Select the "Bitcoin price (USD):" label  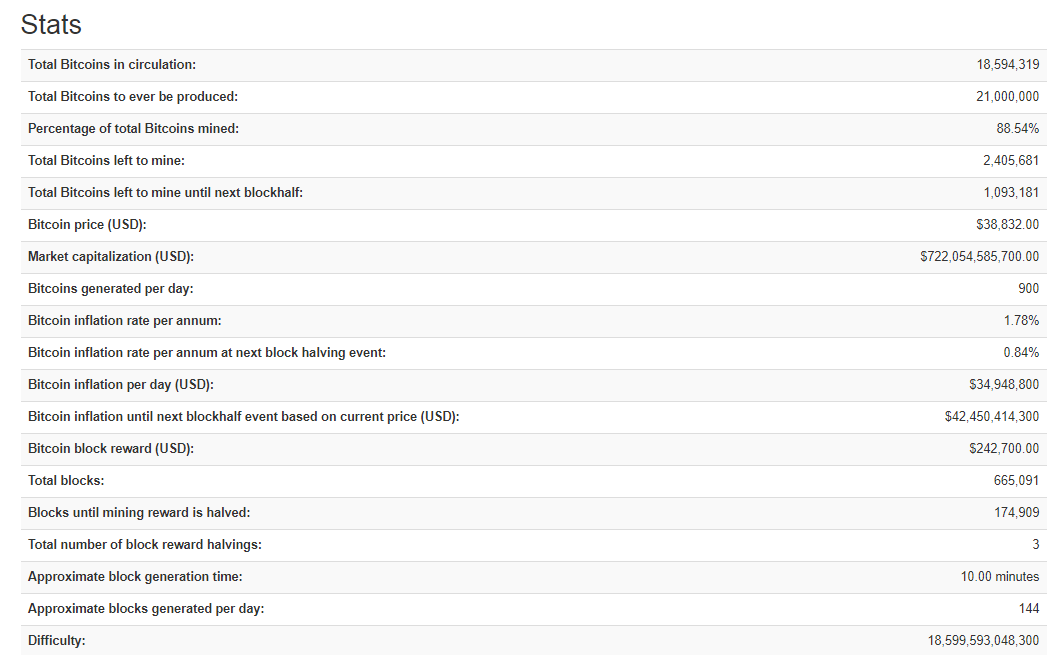[x=87, y=225]
